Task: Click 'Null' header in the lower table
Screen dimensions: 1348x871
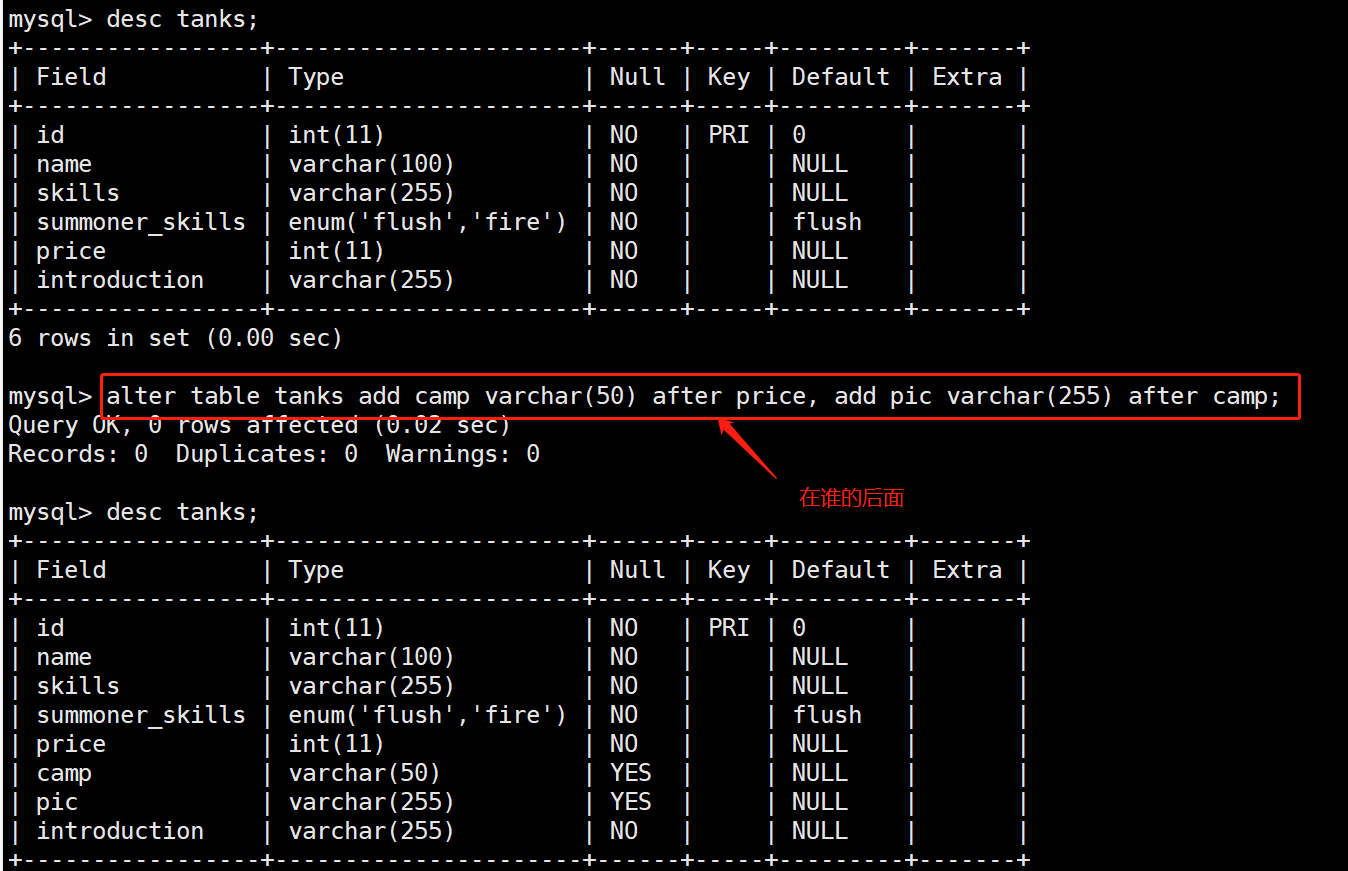Action: coord(638,571)
